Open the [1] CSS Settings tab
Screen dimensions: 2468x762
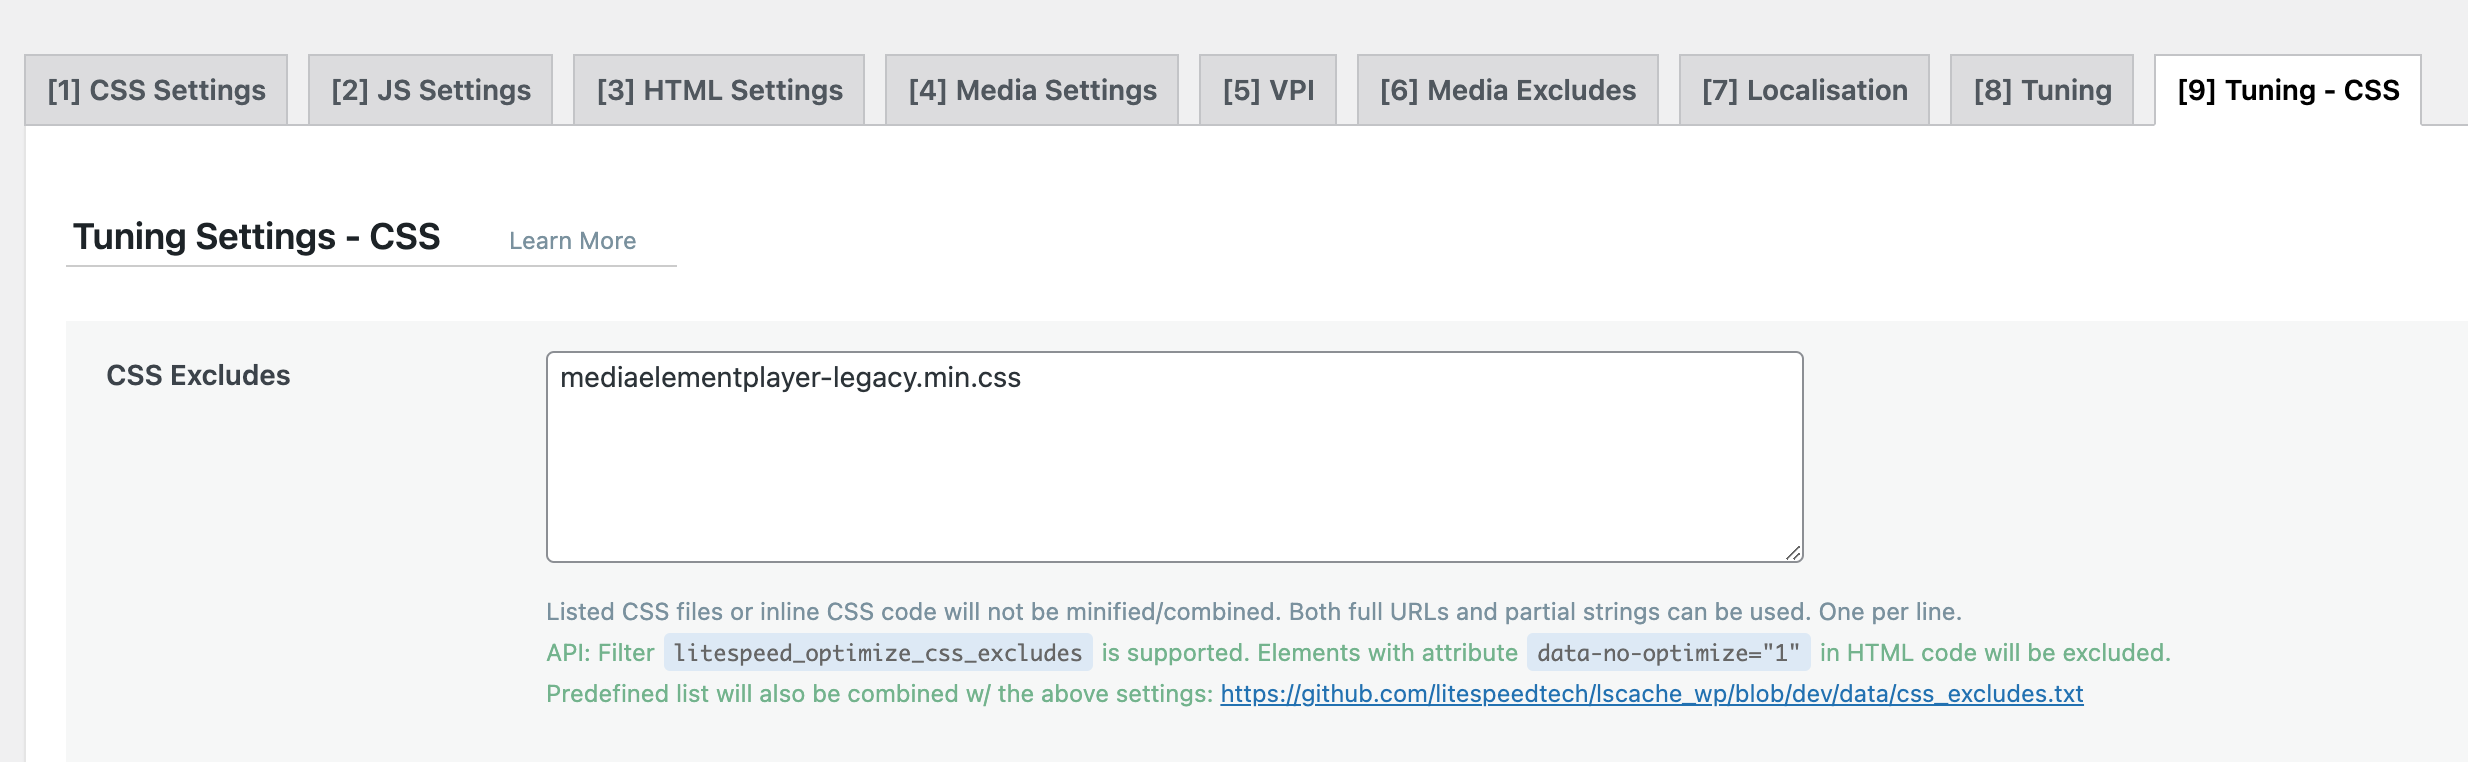point(156,90)
